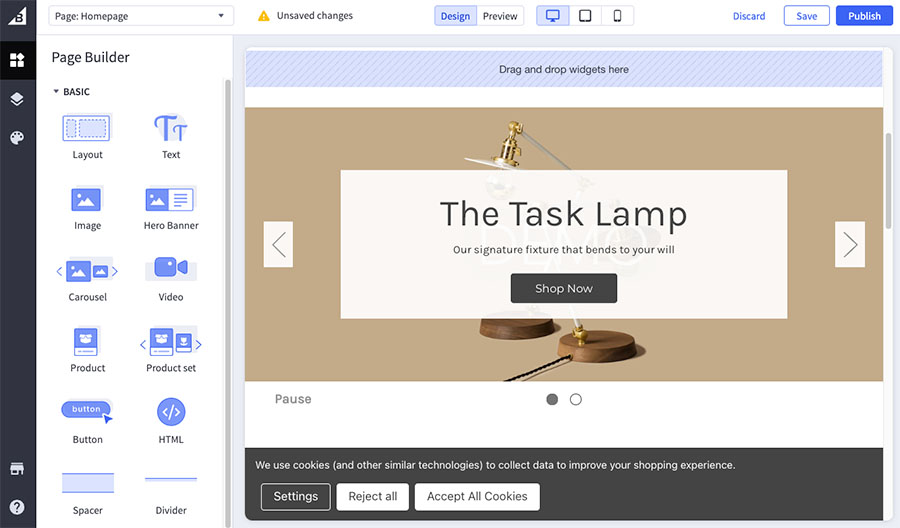The height and width of the screenshot is (528, 900).
Task: Select the Button widget
Action: [87, 422]
